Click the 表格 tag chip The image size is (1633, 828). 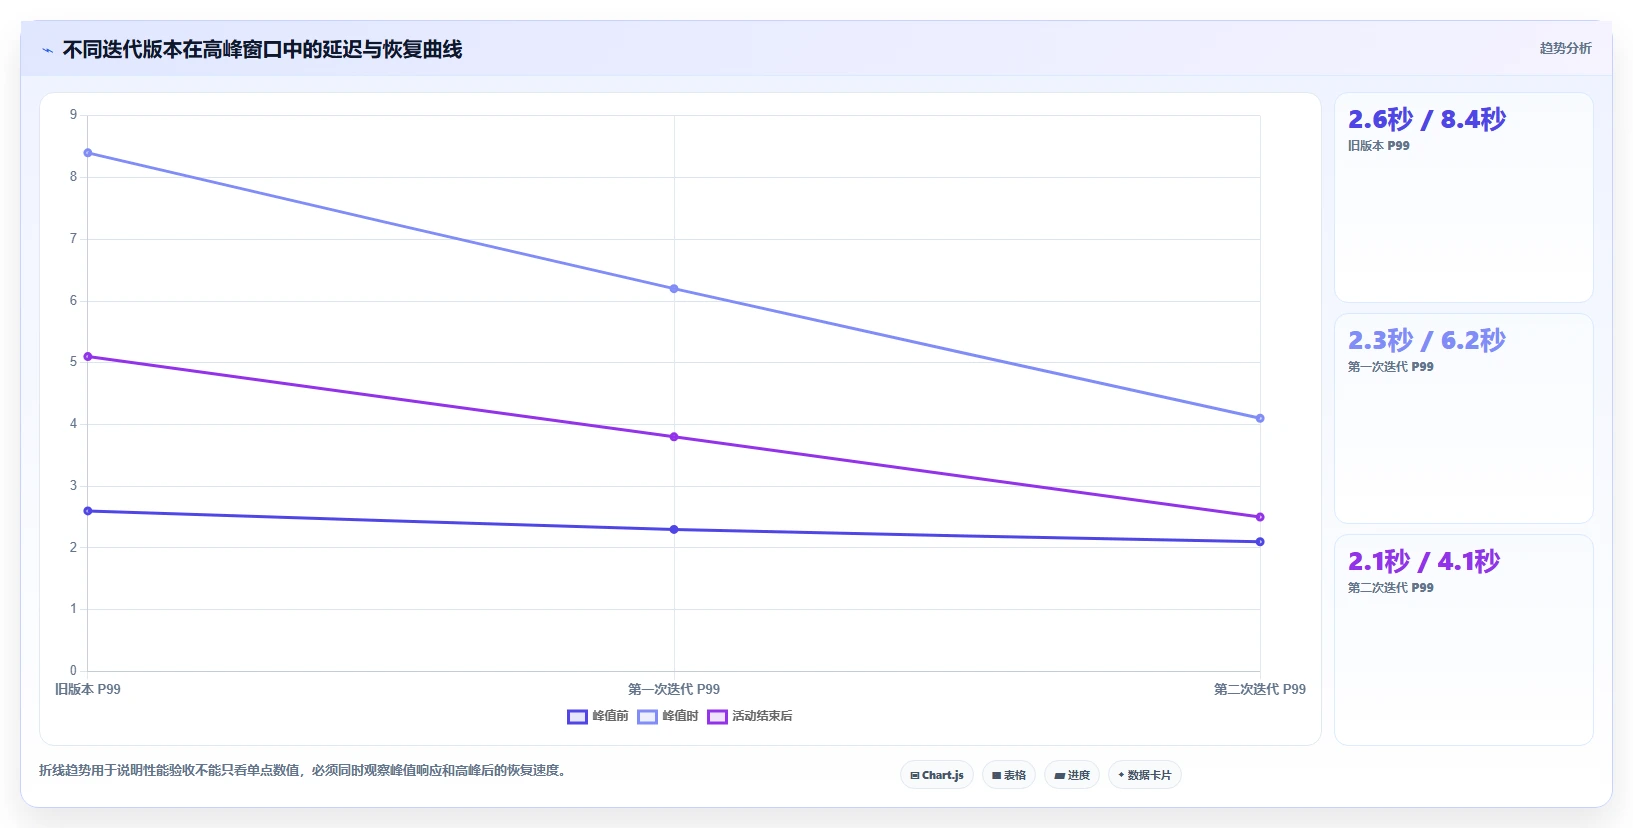1009,775
